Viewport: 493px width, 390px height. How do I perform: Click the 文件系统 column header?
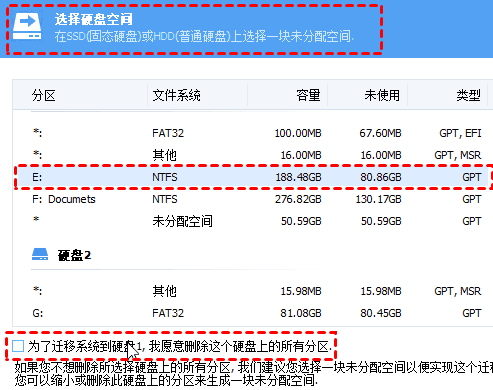(176, 95)
